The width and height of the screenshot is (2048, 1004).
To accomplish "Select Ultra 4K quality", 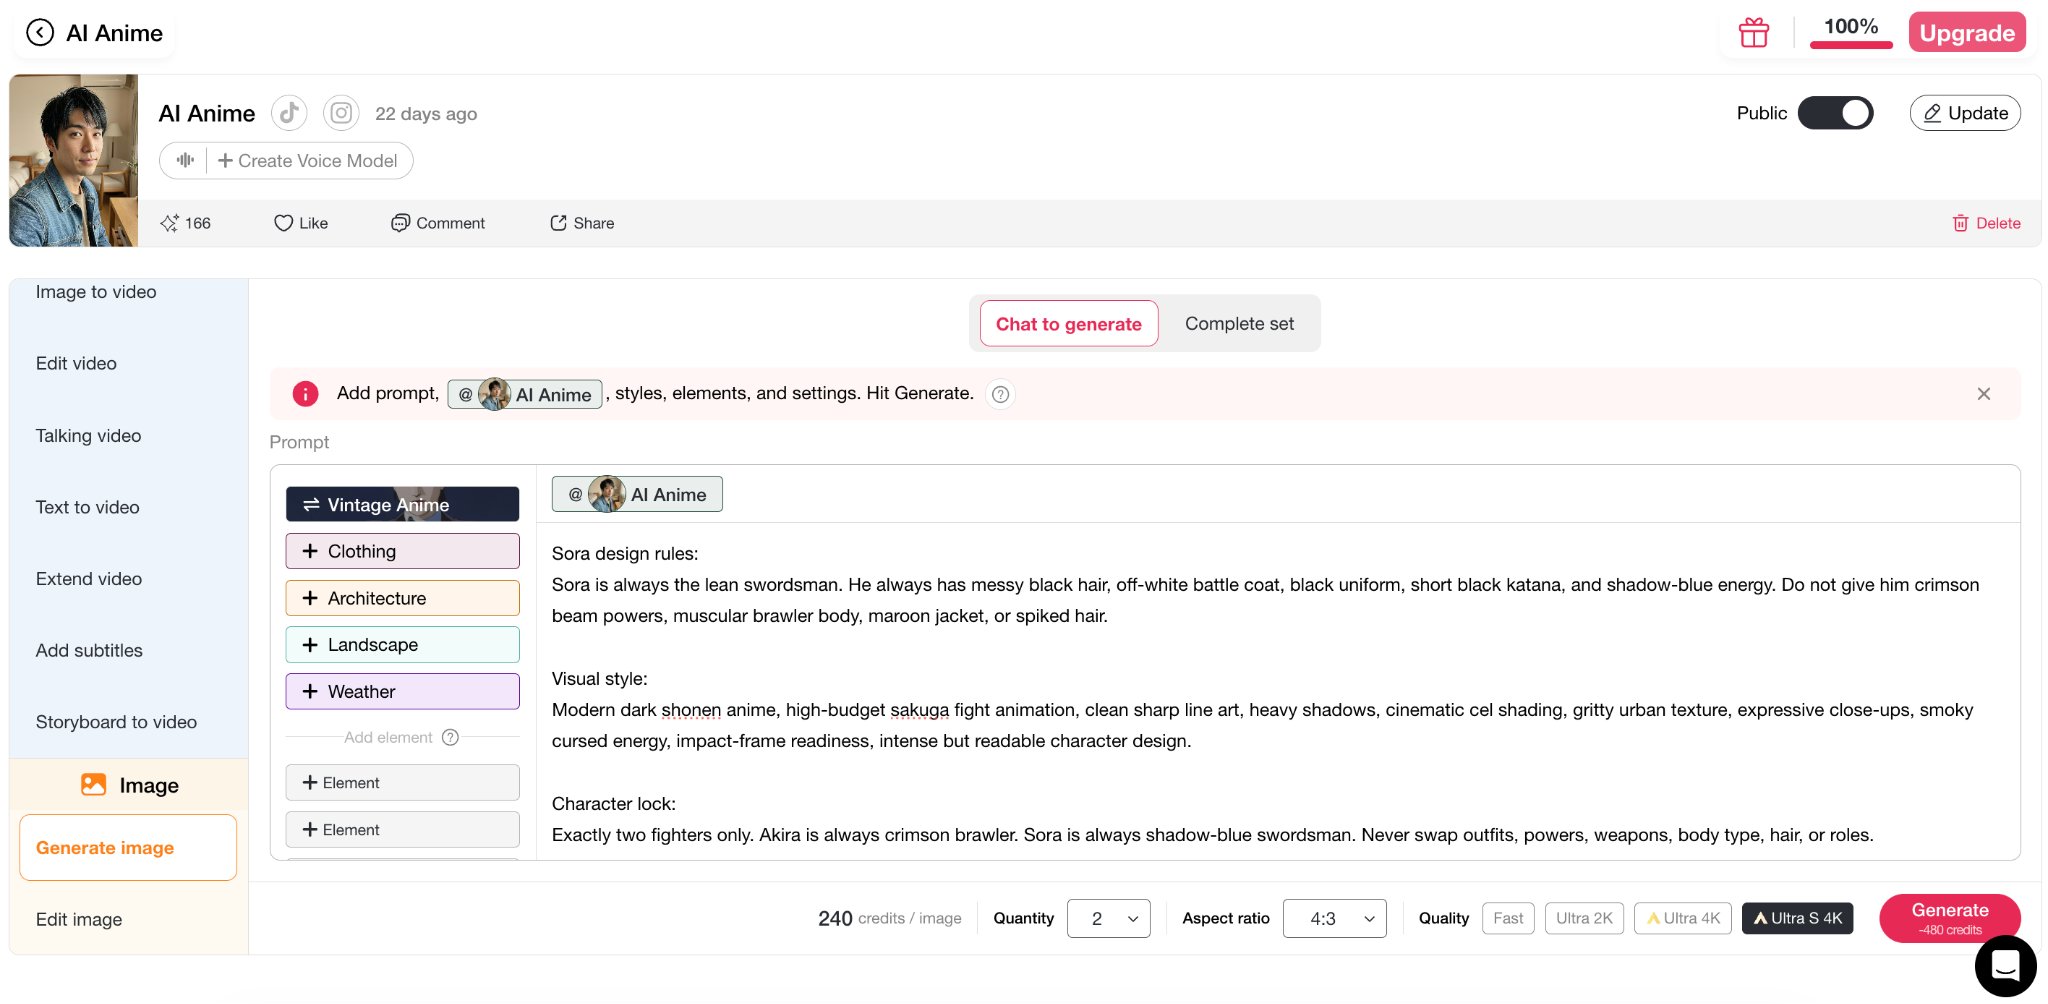I will (1683, 918).
